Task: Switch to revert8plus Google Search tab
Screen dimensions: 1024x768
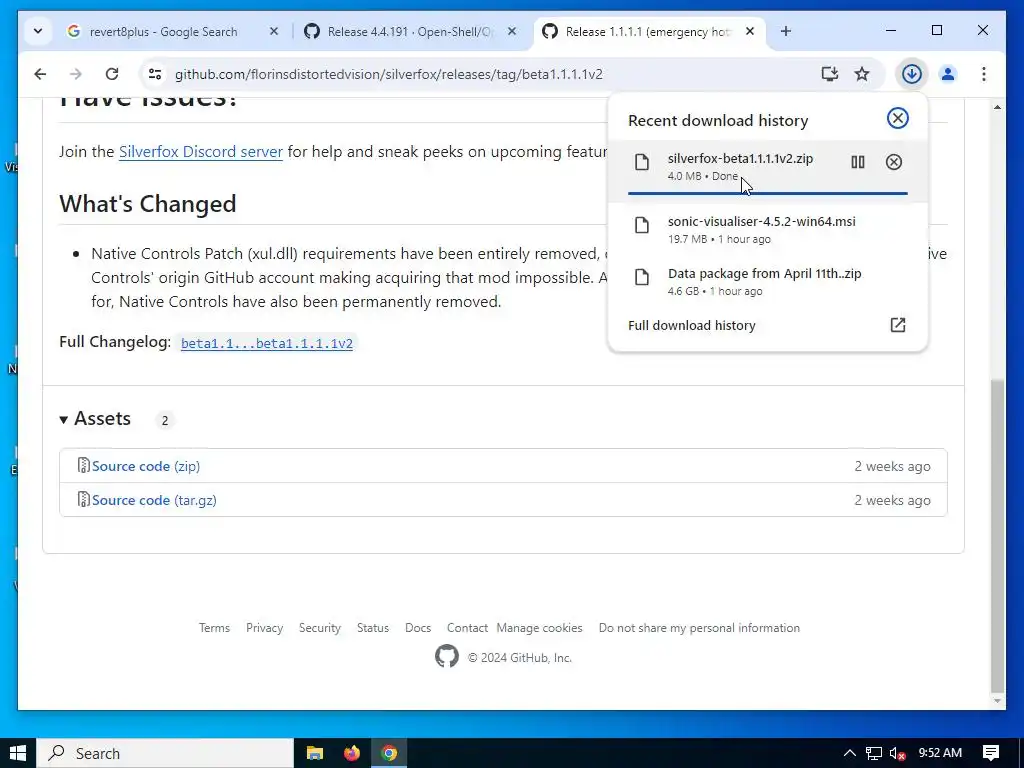Action: pos(163,31)
